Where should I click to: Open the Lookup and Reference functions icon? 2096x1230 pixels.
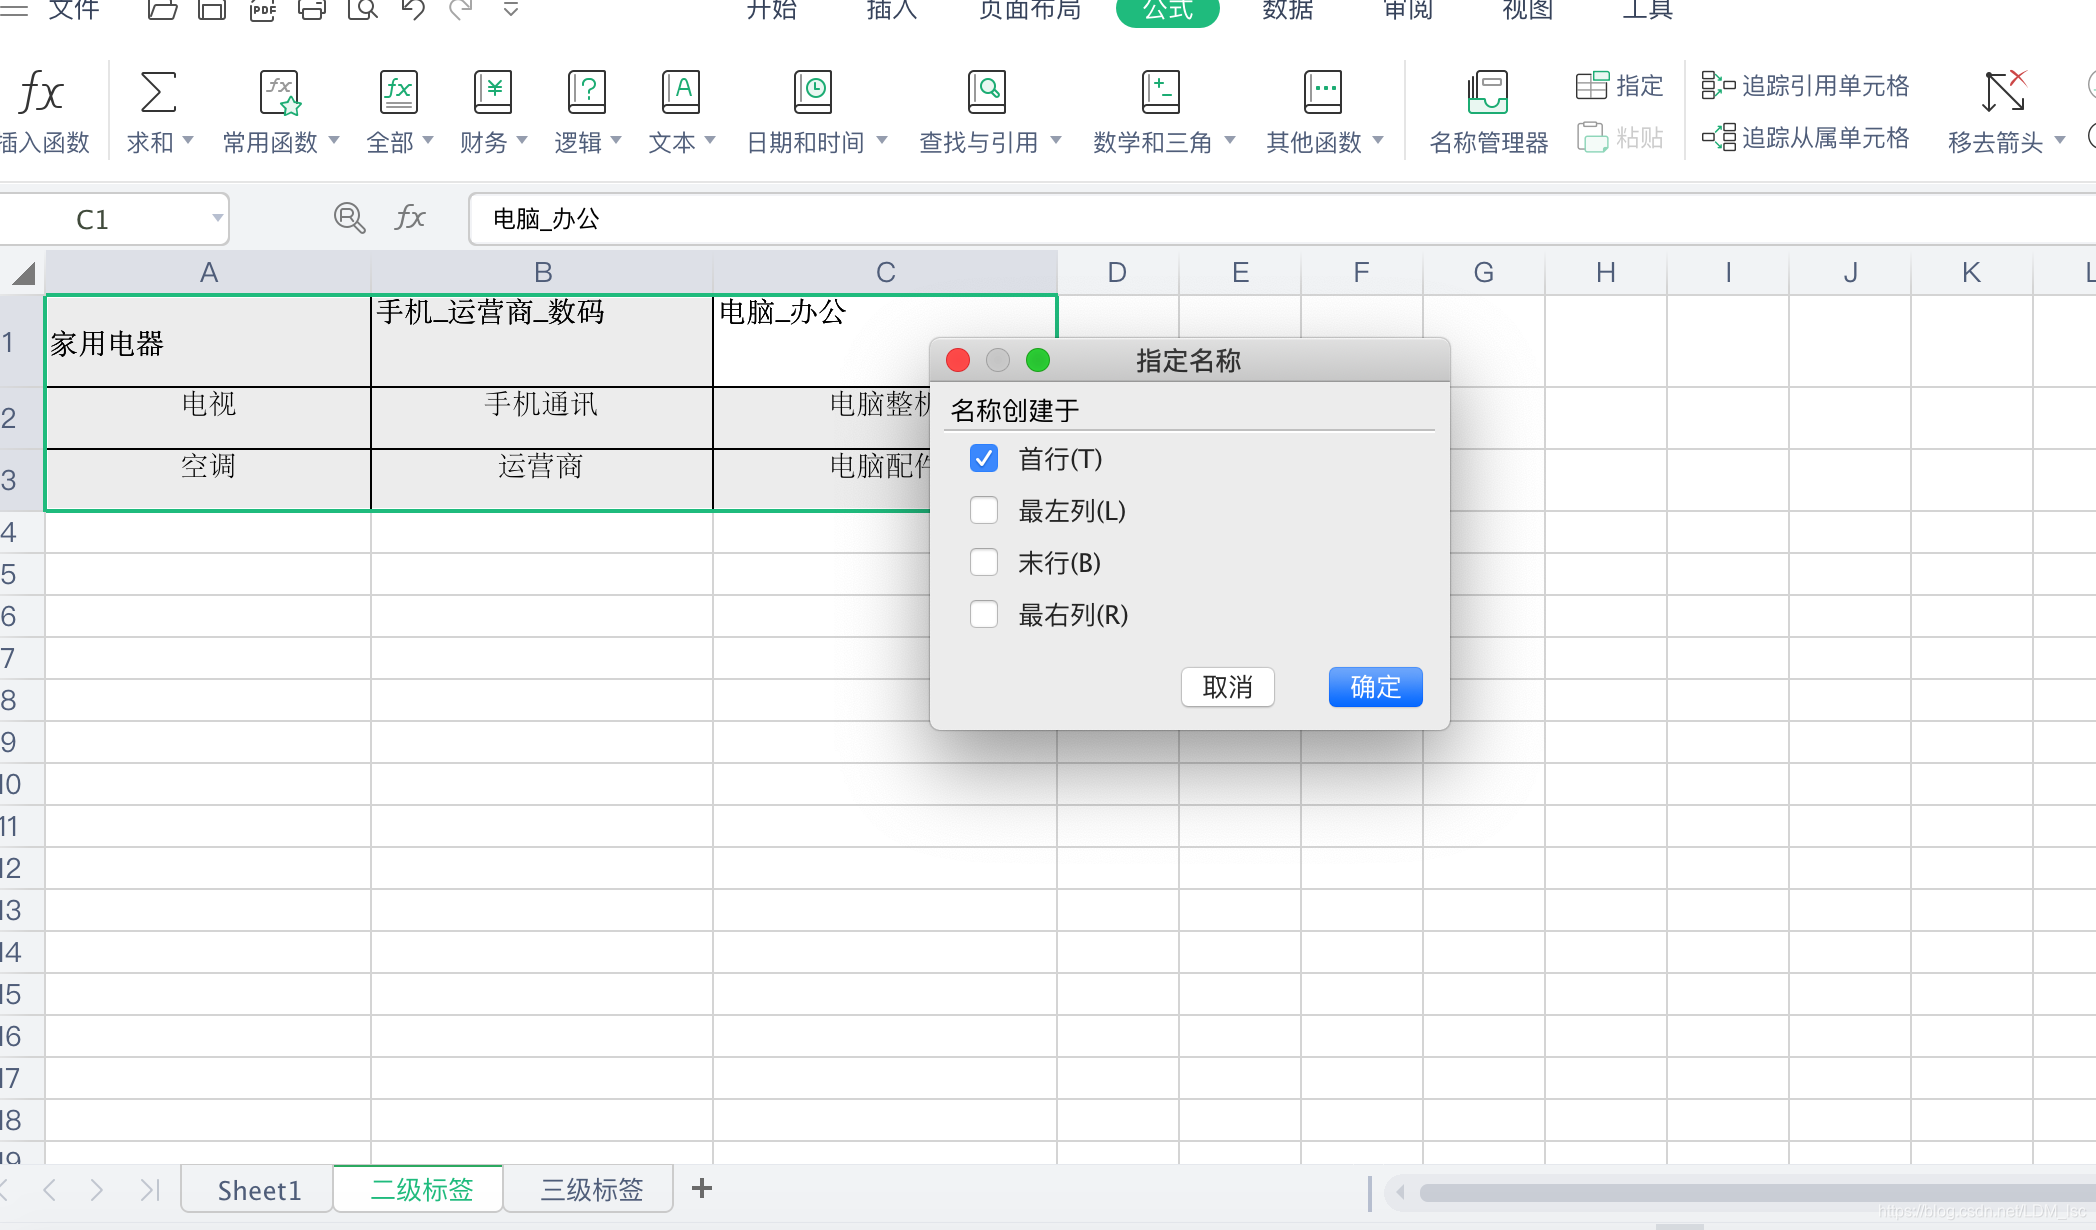pos(987,92)
